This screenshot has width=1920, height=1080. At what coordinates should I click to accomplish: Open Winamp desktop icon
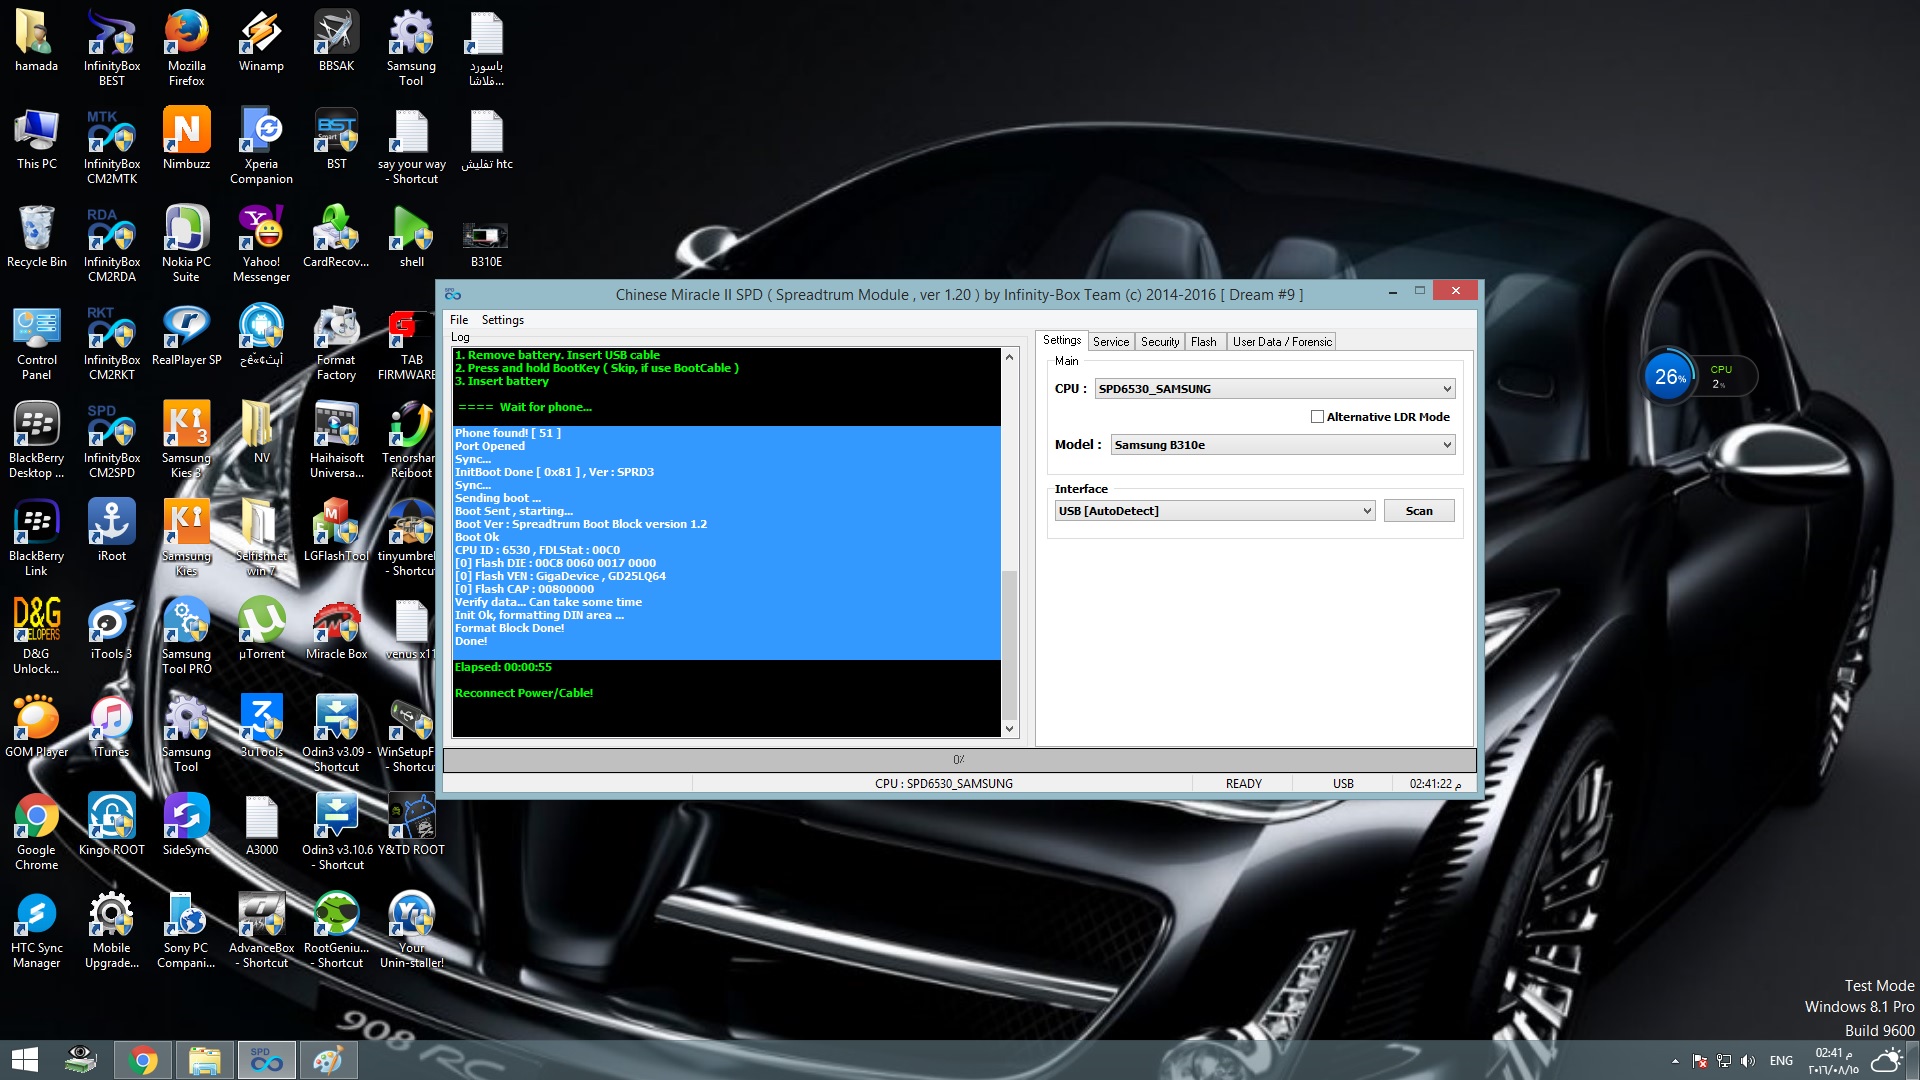tap(261, 40)
